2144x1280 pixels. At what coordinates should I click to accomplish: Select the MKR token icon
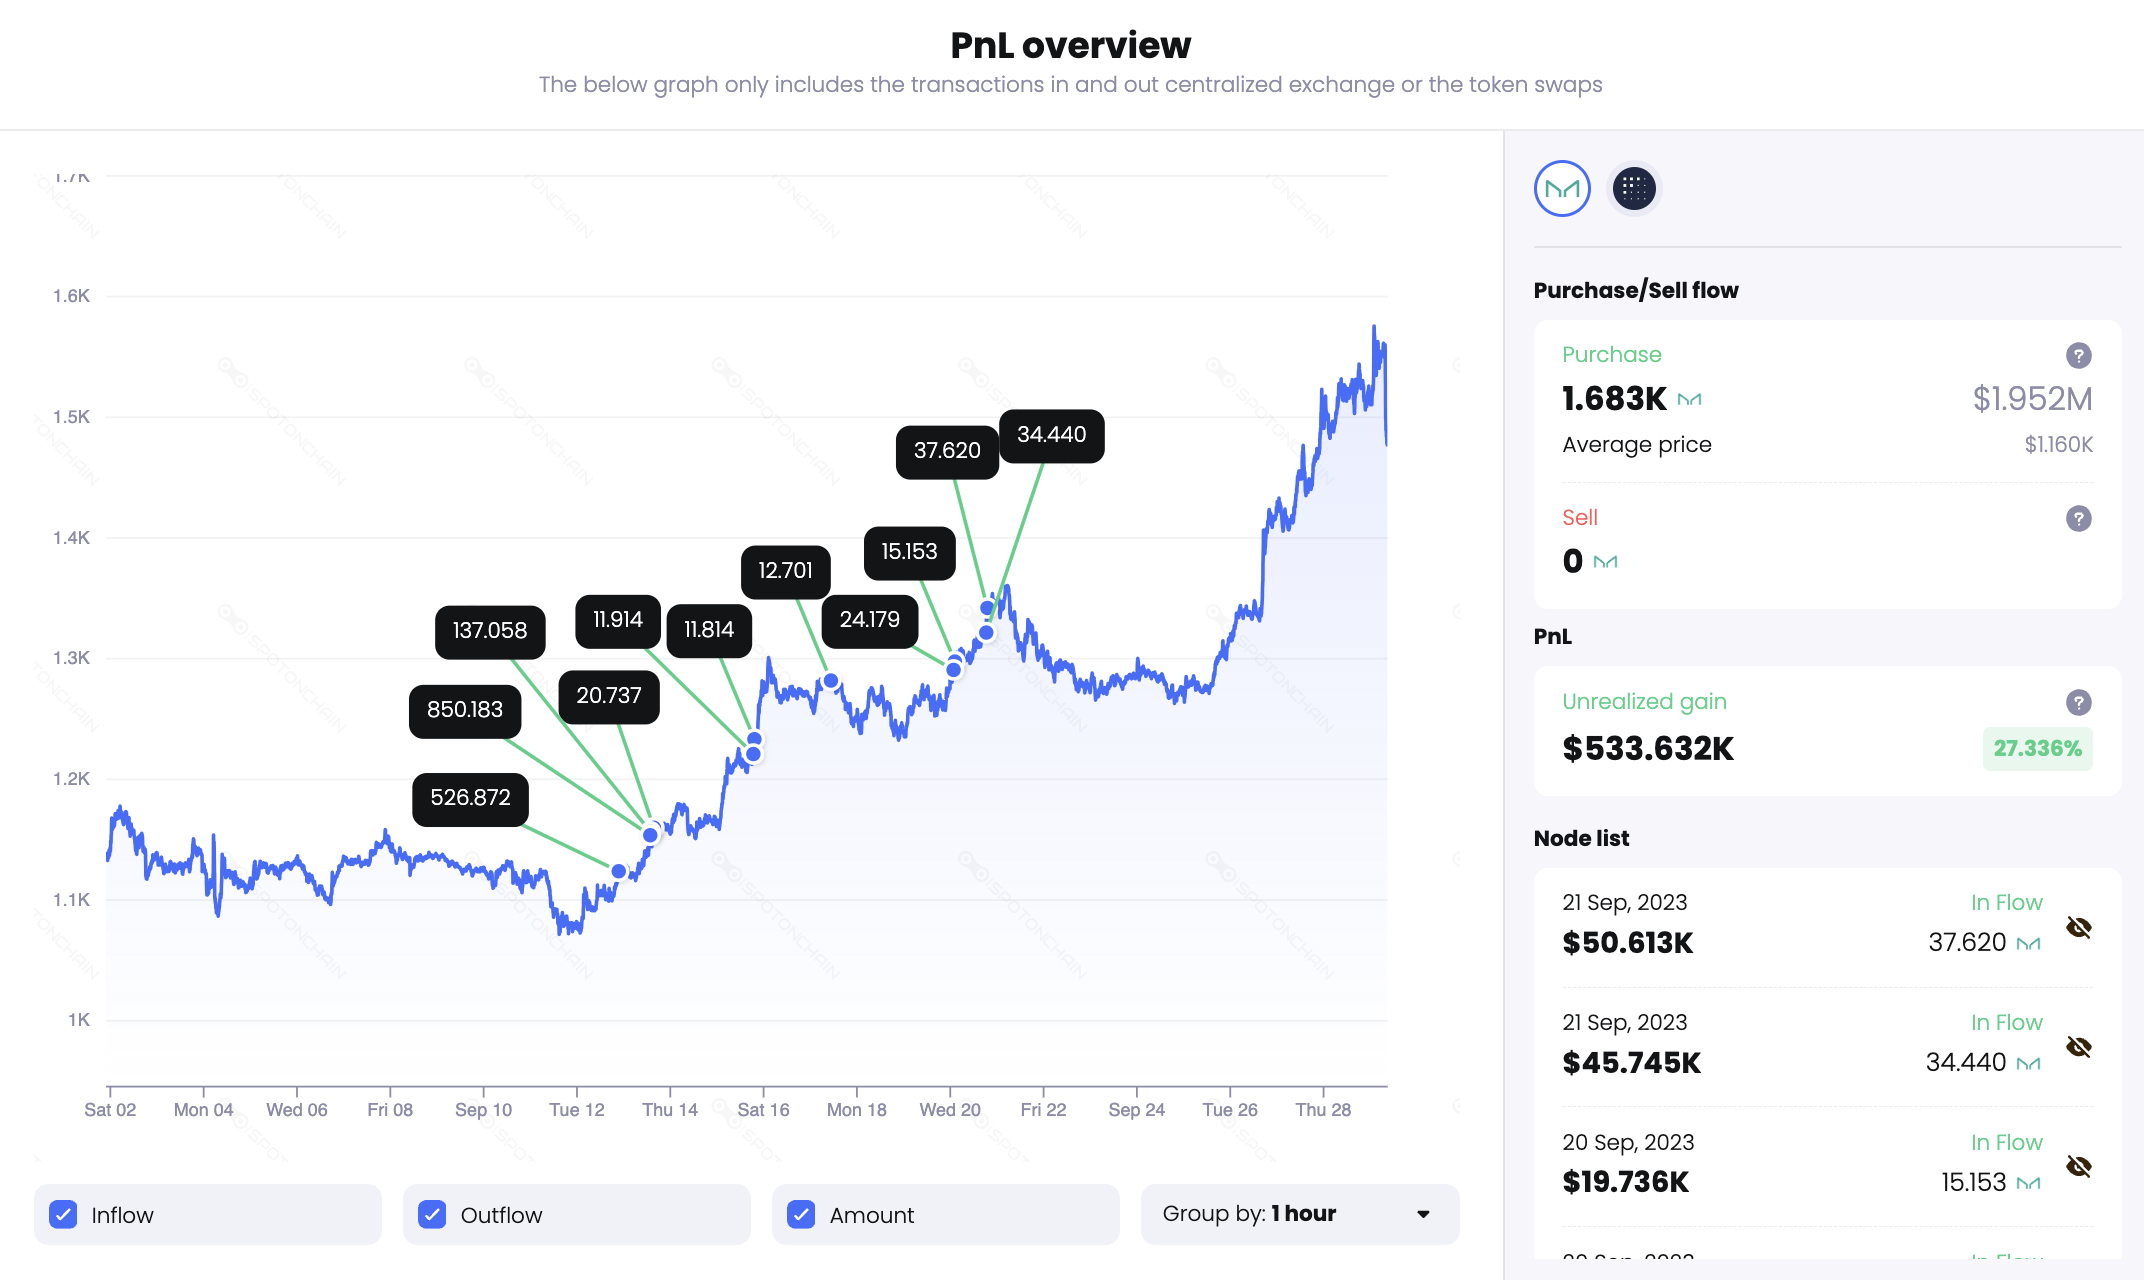pos(1562,188)
